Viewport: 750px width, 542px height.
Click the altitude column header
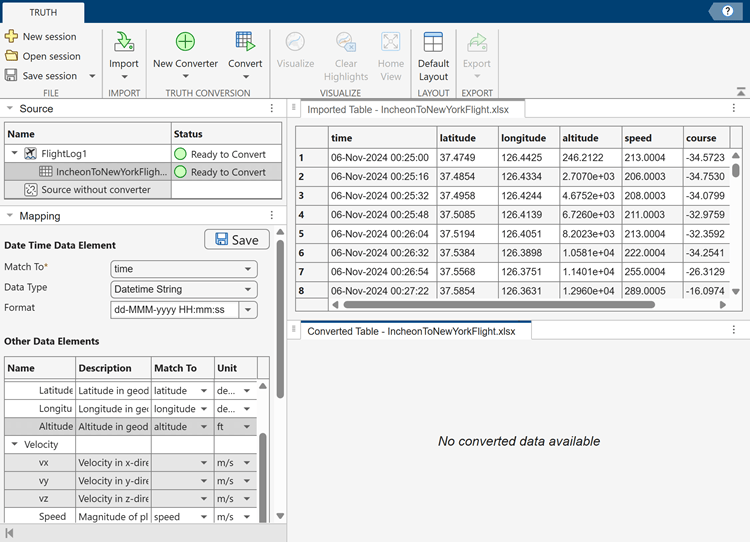click(591, 138)
